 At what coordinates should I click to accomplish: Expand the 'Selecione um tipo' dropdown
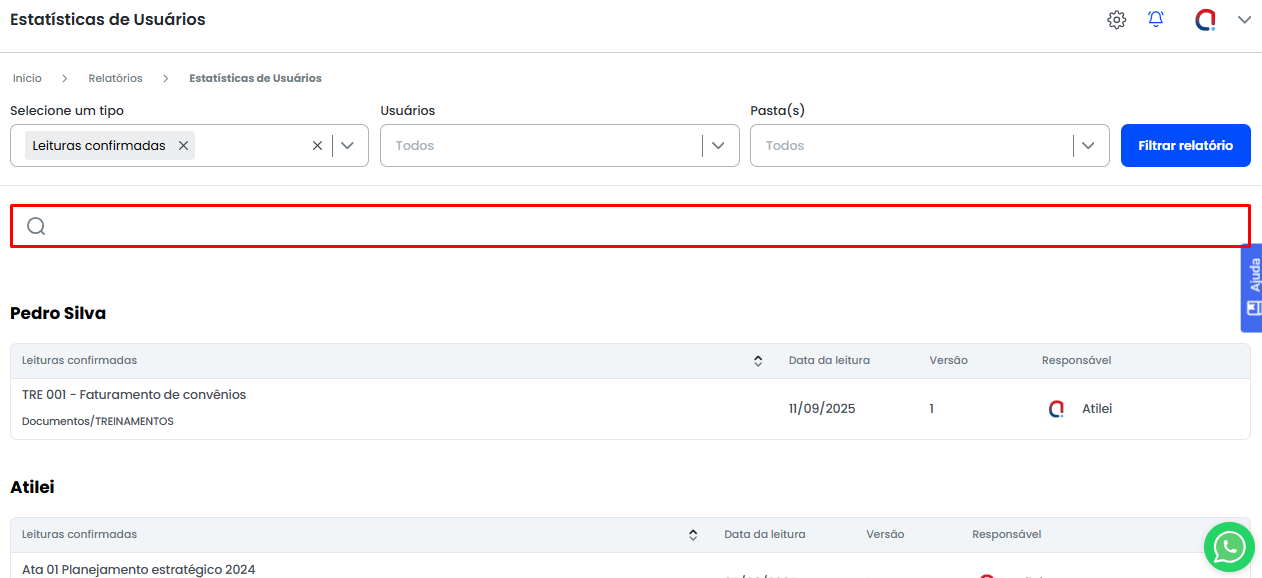coord(347,146)
